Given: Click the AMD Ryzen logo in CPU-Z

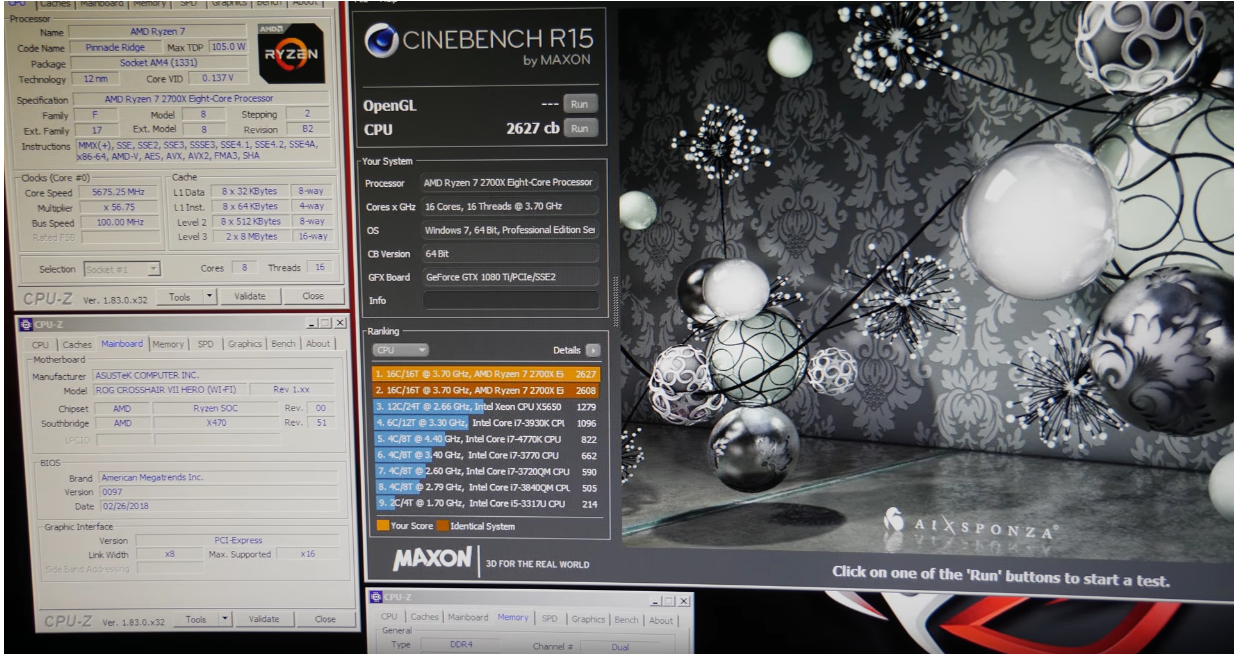Looking at the screenshot, I should pos(291,53).
